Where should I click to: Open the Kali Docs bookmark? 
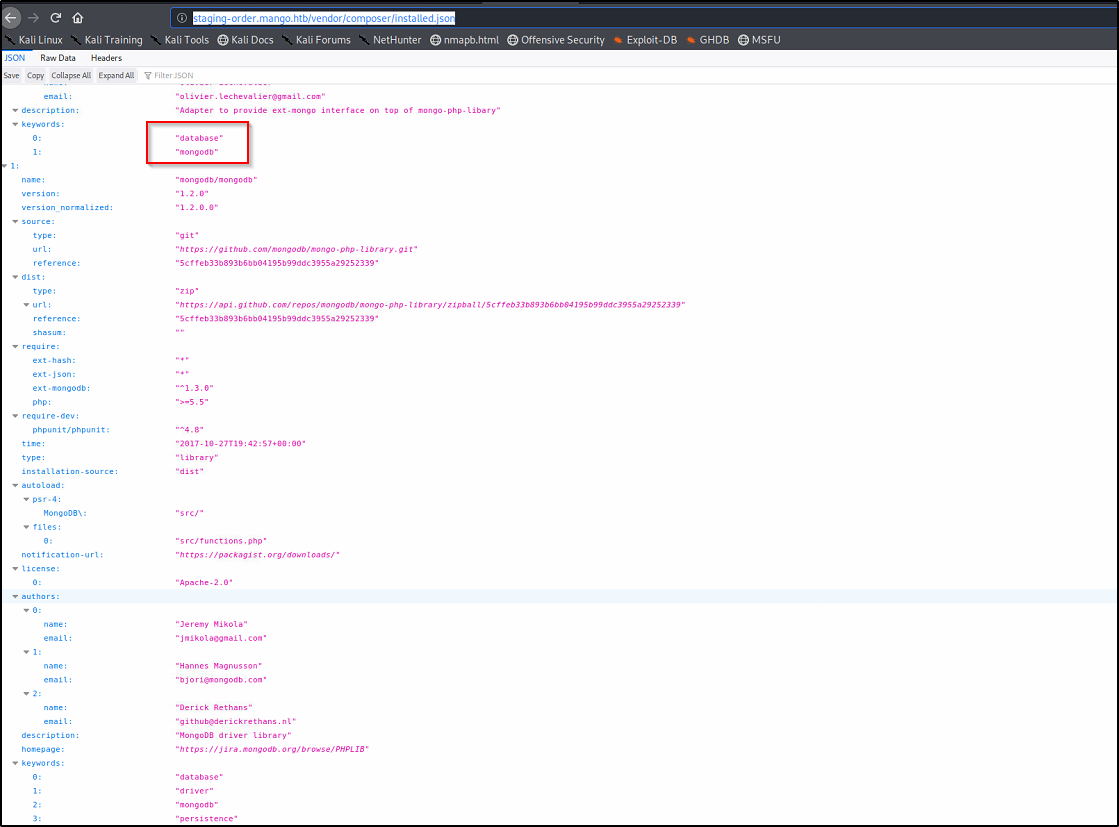click(x=245, y=40)
